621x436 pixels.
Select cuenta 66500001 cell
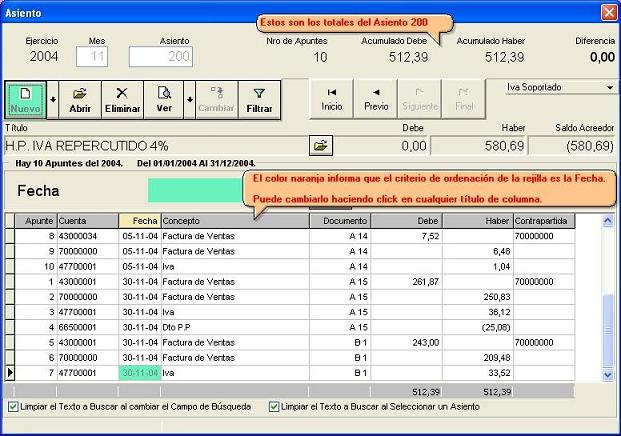[x=88, y=327]
